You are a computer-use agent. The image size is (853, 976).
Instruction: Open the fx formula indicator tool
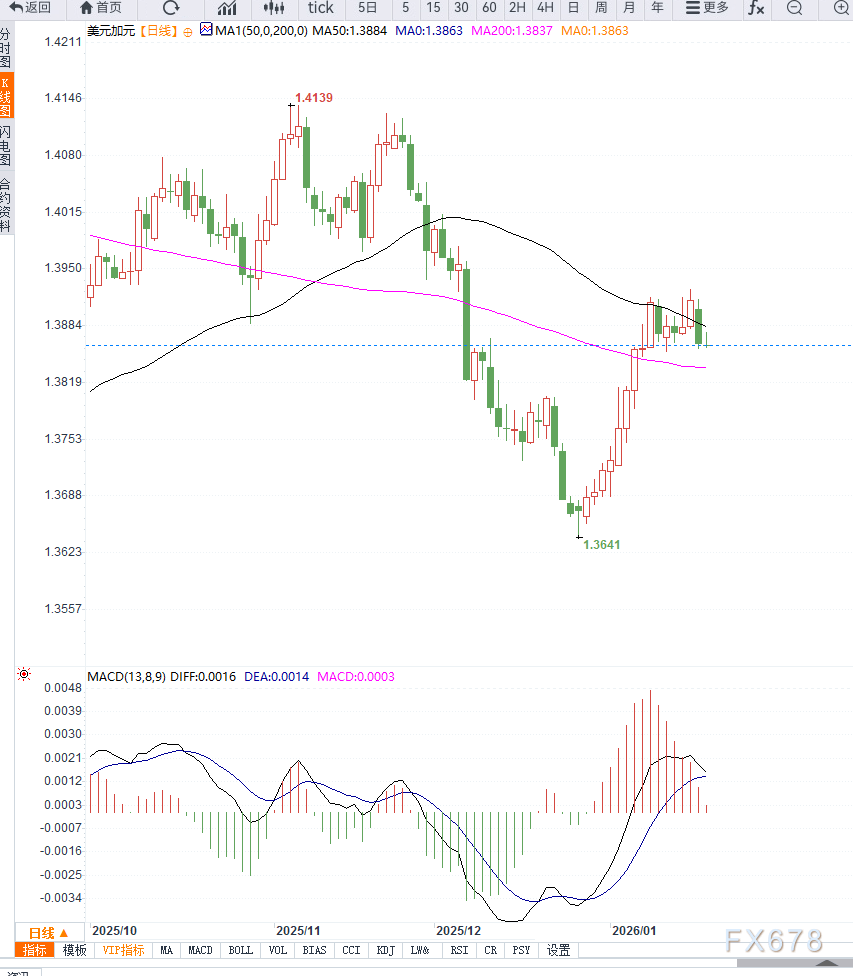click(756, 8)
